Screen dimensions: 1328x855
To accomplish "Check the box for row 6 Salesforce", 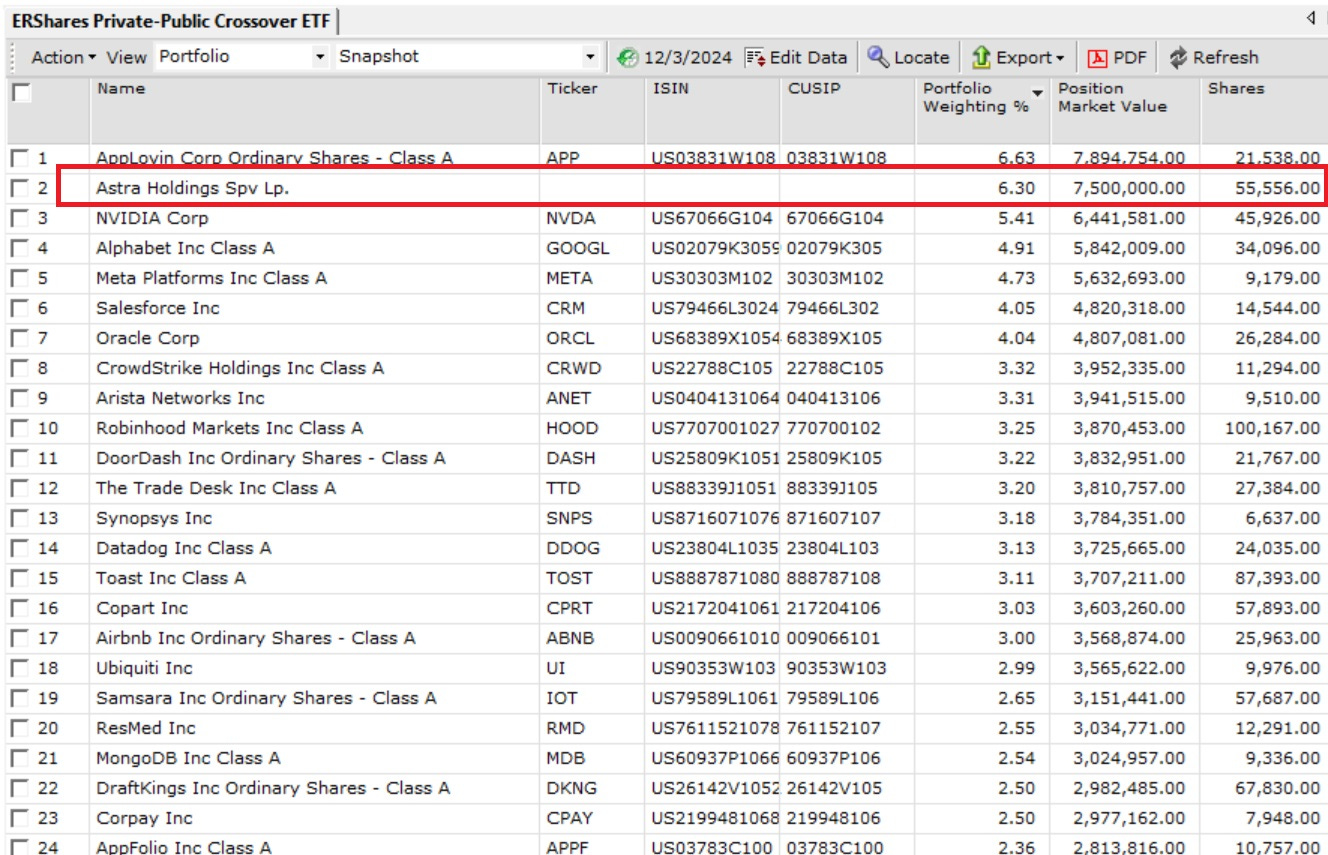I will click(20, 308).
